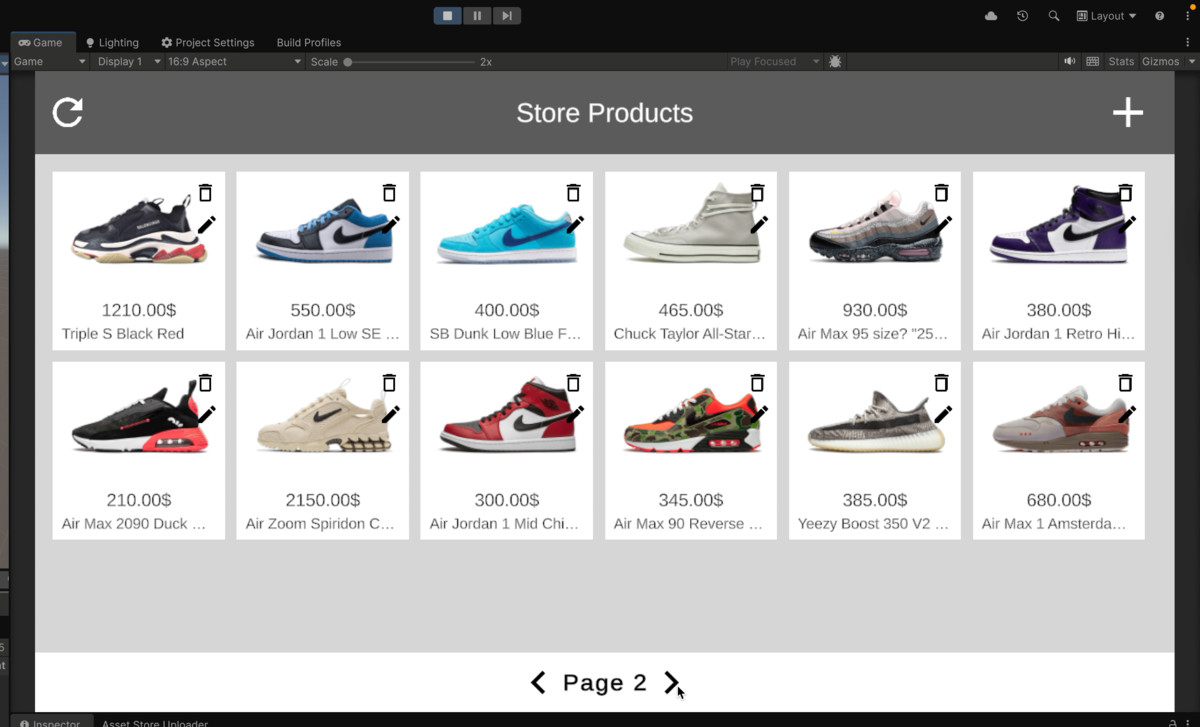The width and height of the screenshot is (1200, 727).
Task: Switch to the Build Profiles tab
Action: (309, 42)
